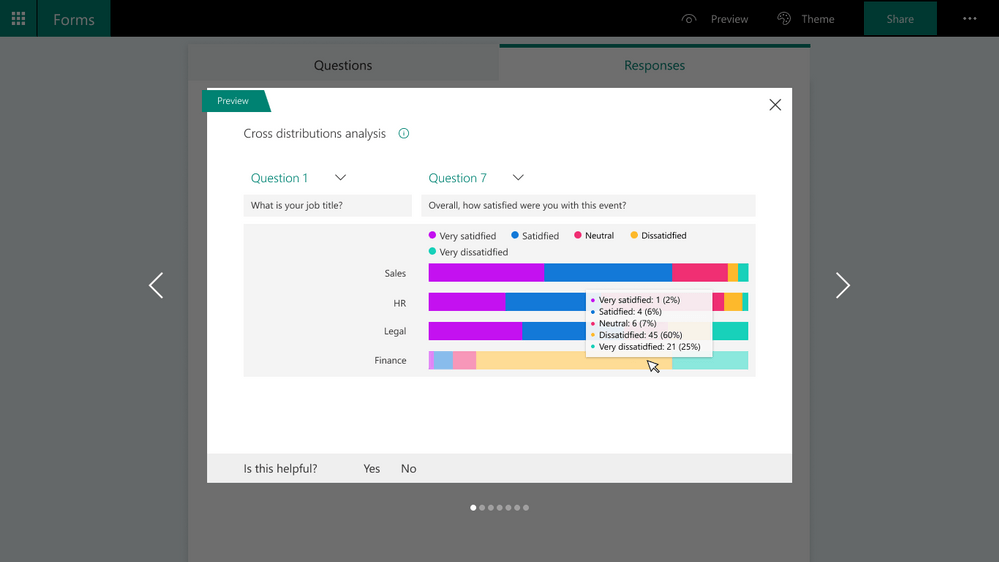Open the more options ellipsis menu
The width and height of the screenshot is (999, 562).
click(970, 18)
